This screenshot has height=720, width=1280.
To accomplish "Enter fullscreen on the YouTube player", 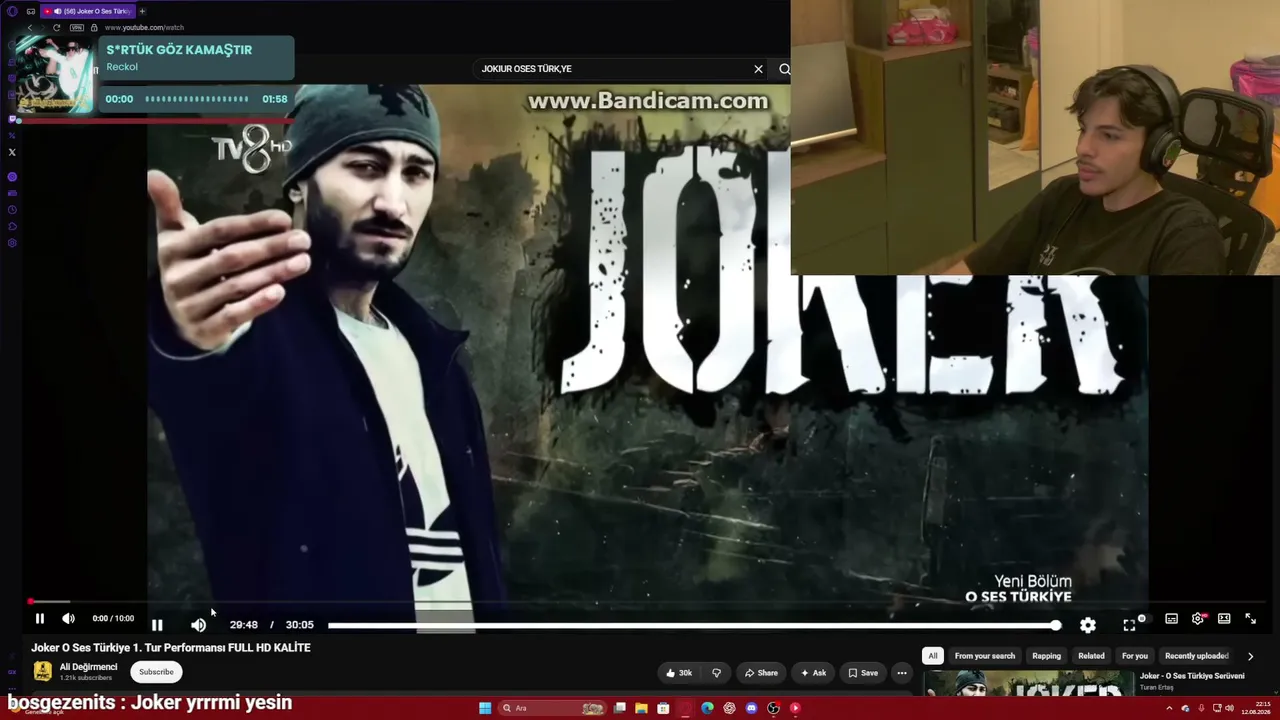I will point(1250,619).
